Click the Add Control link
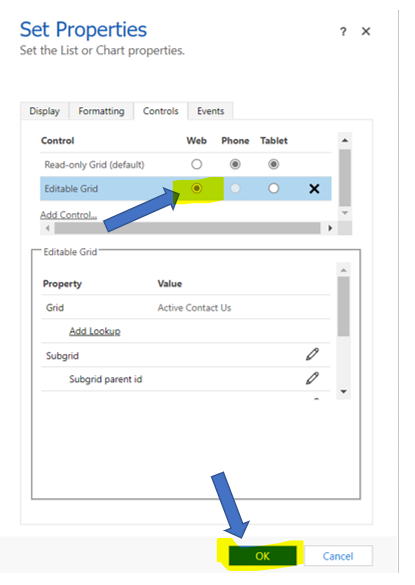The width and height of the screenshot is (415, 585). pyautogui.click(x=69, y=215)
